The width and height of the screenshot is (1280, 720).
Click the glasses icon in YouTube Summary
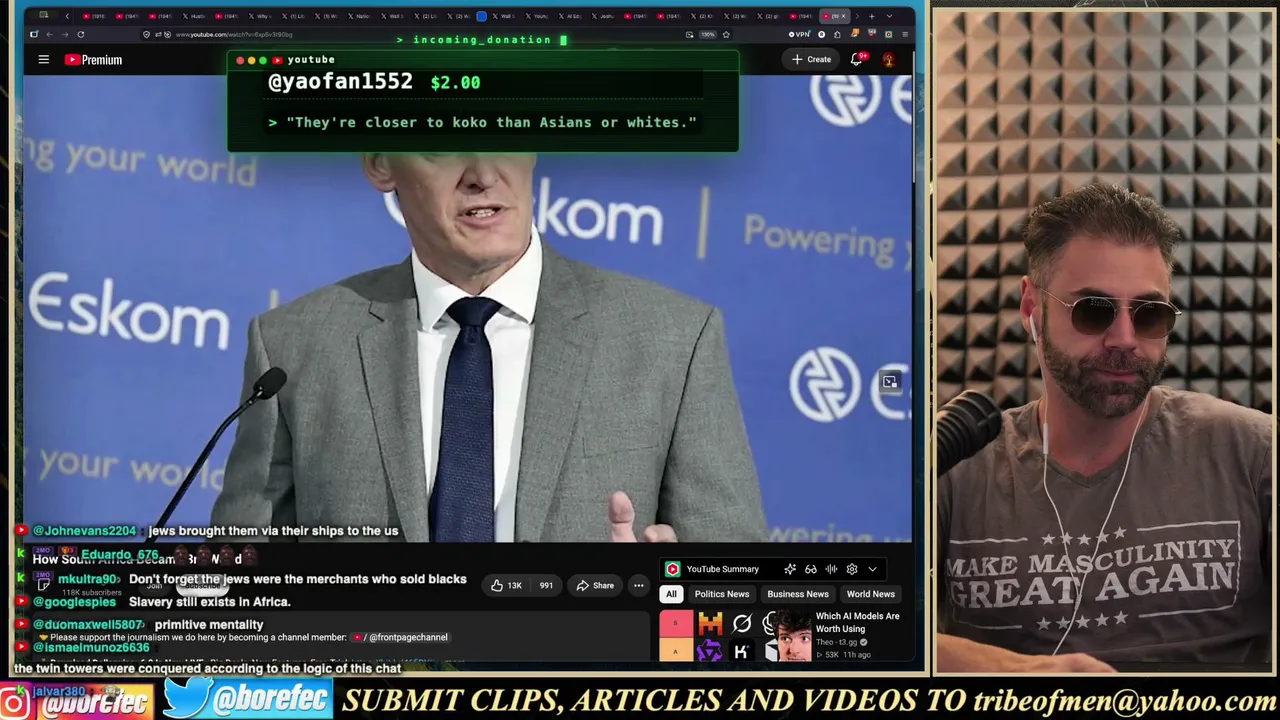point(811,569)
